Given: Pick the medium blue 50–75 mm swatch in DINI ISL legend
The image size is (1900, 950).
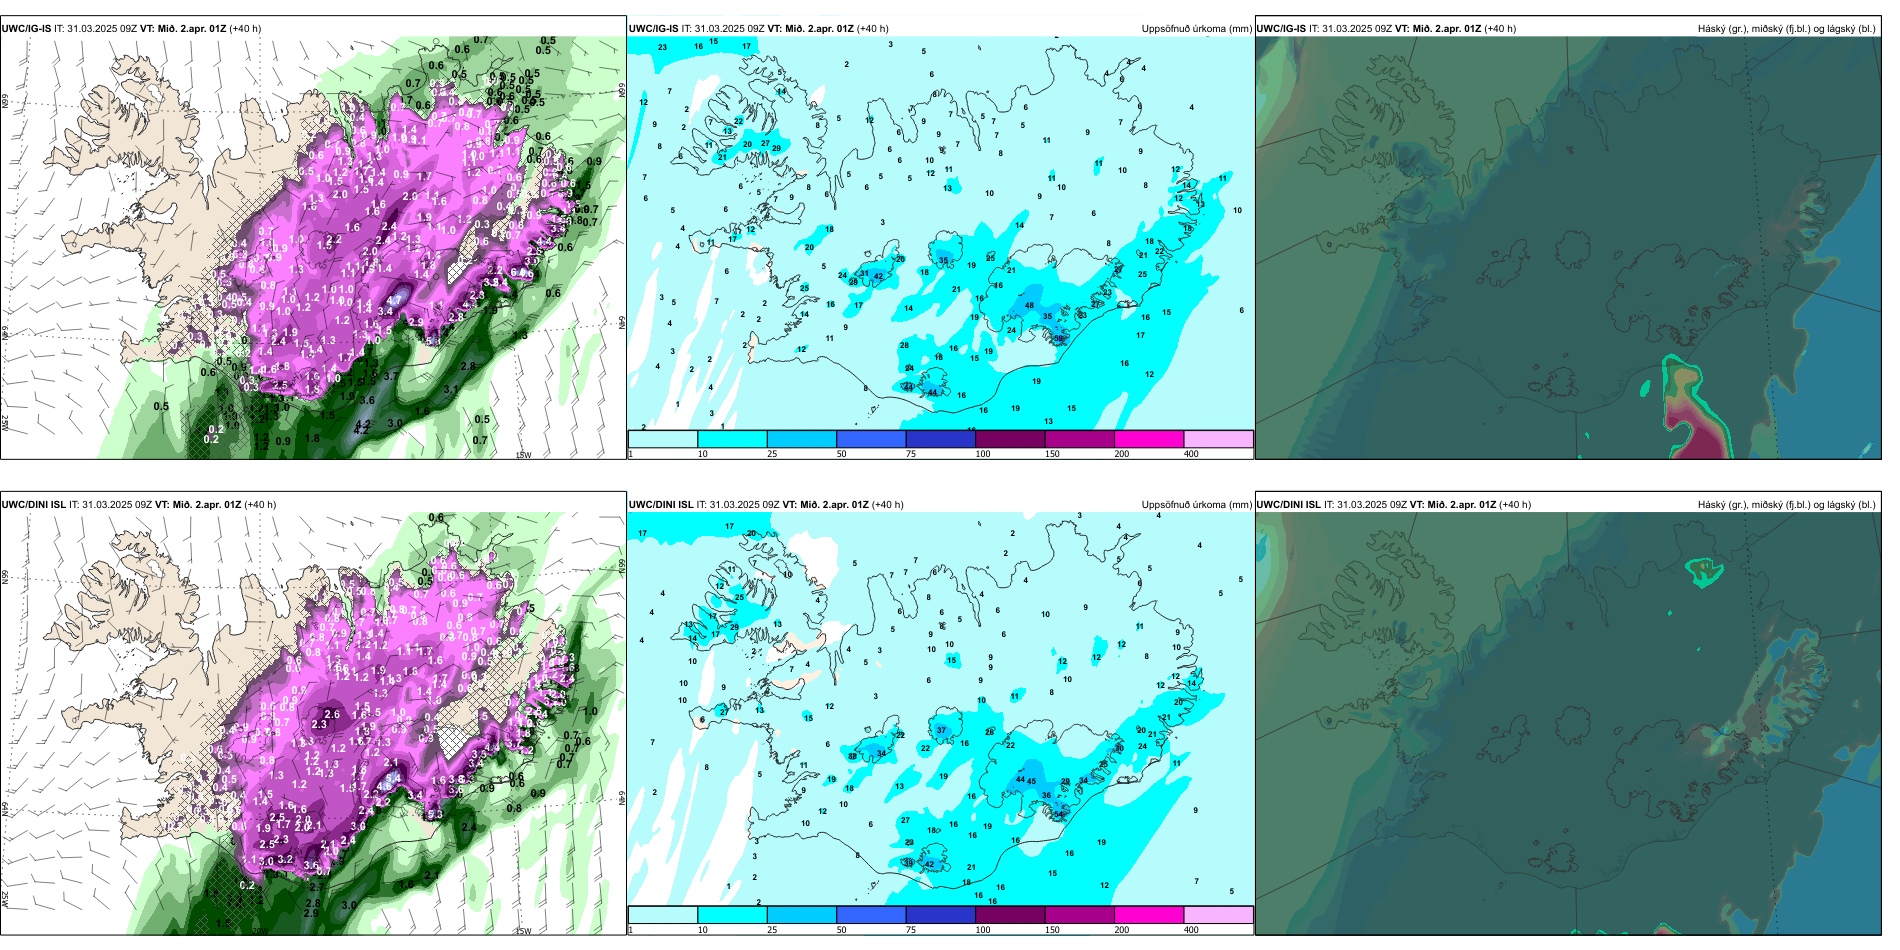Looking at the screenshot, I should coord(871,915).
